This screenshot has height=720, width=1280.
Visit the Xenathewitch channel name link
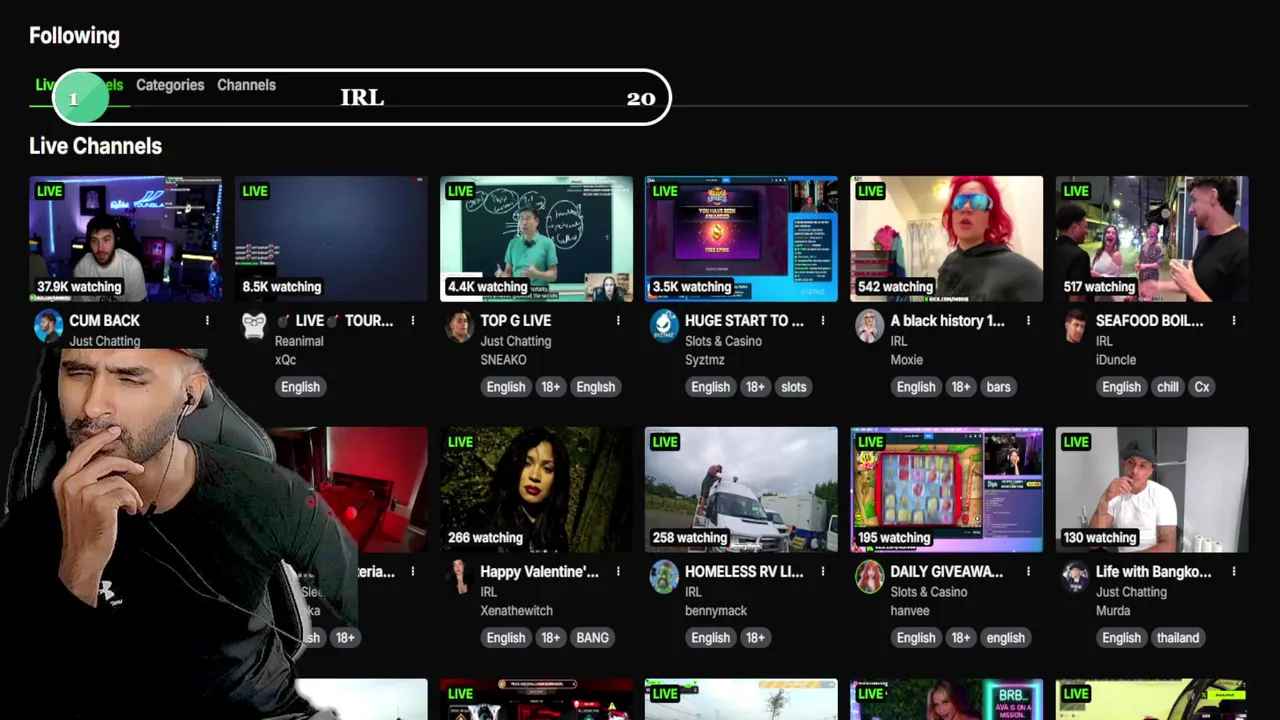516,611
